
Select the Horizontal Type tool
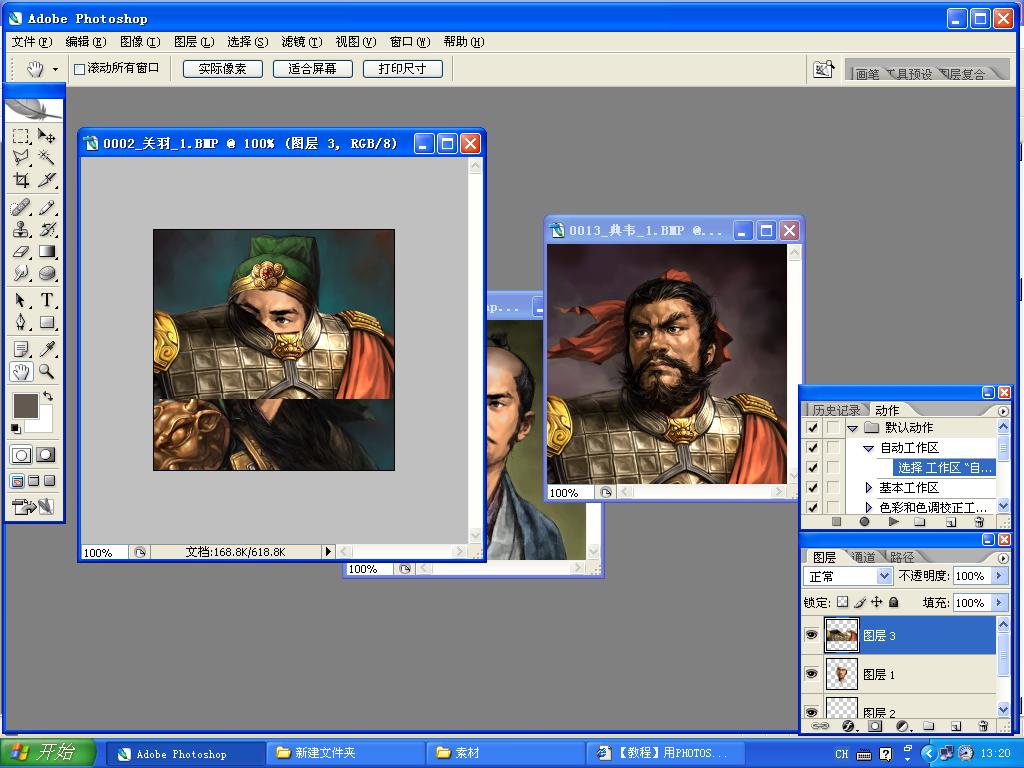pyautogui.click(x=47, y=300)
